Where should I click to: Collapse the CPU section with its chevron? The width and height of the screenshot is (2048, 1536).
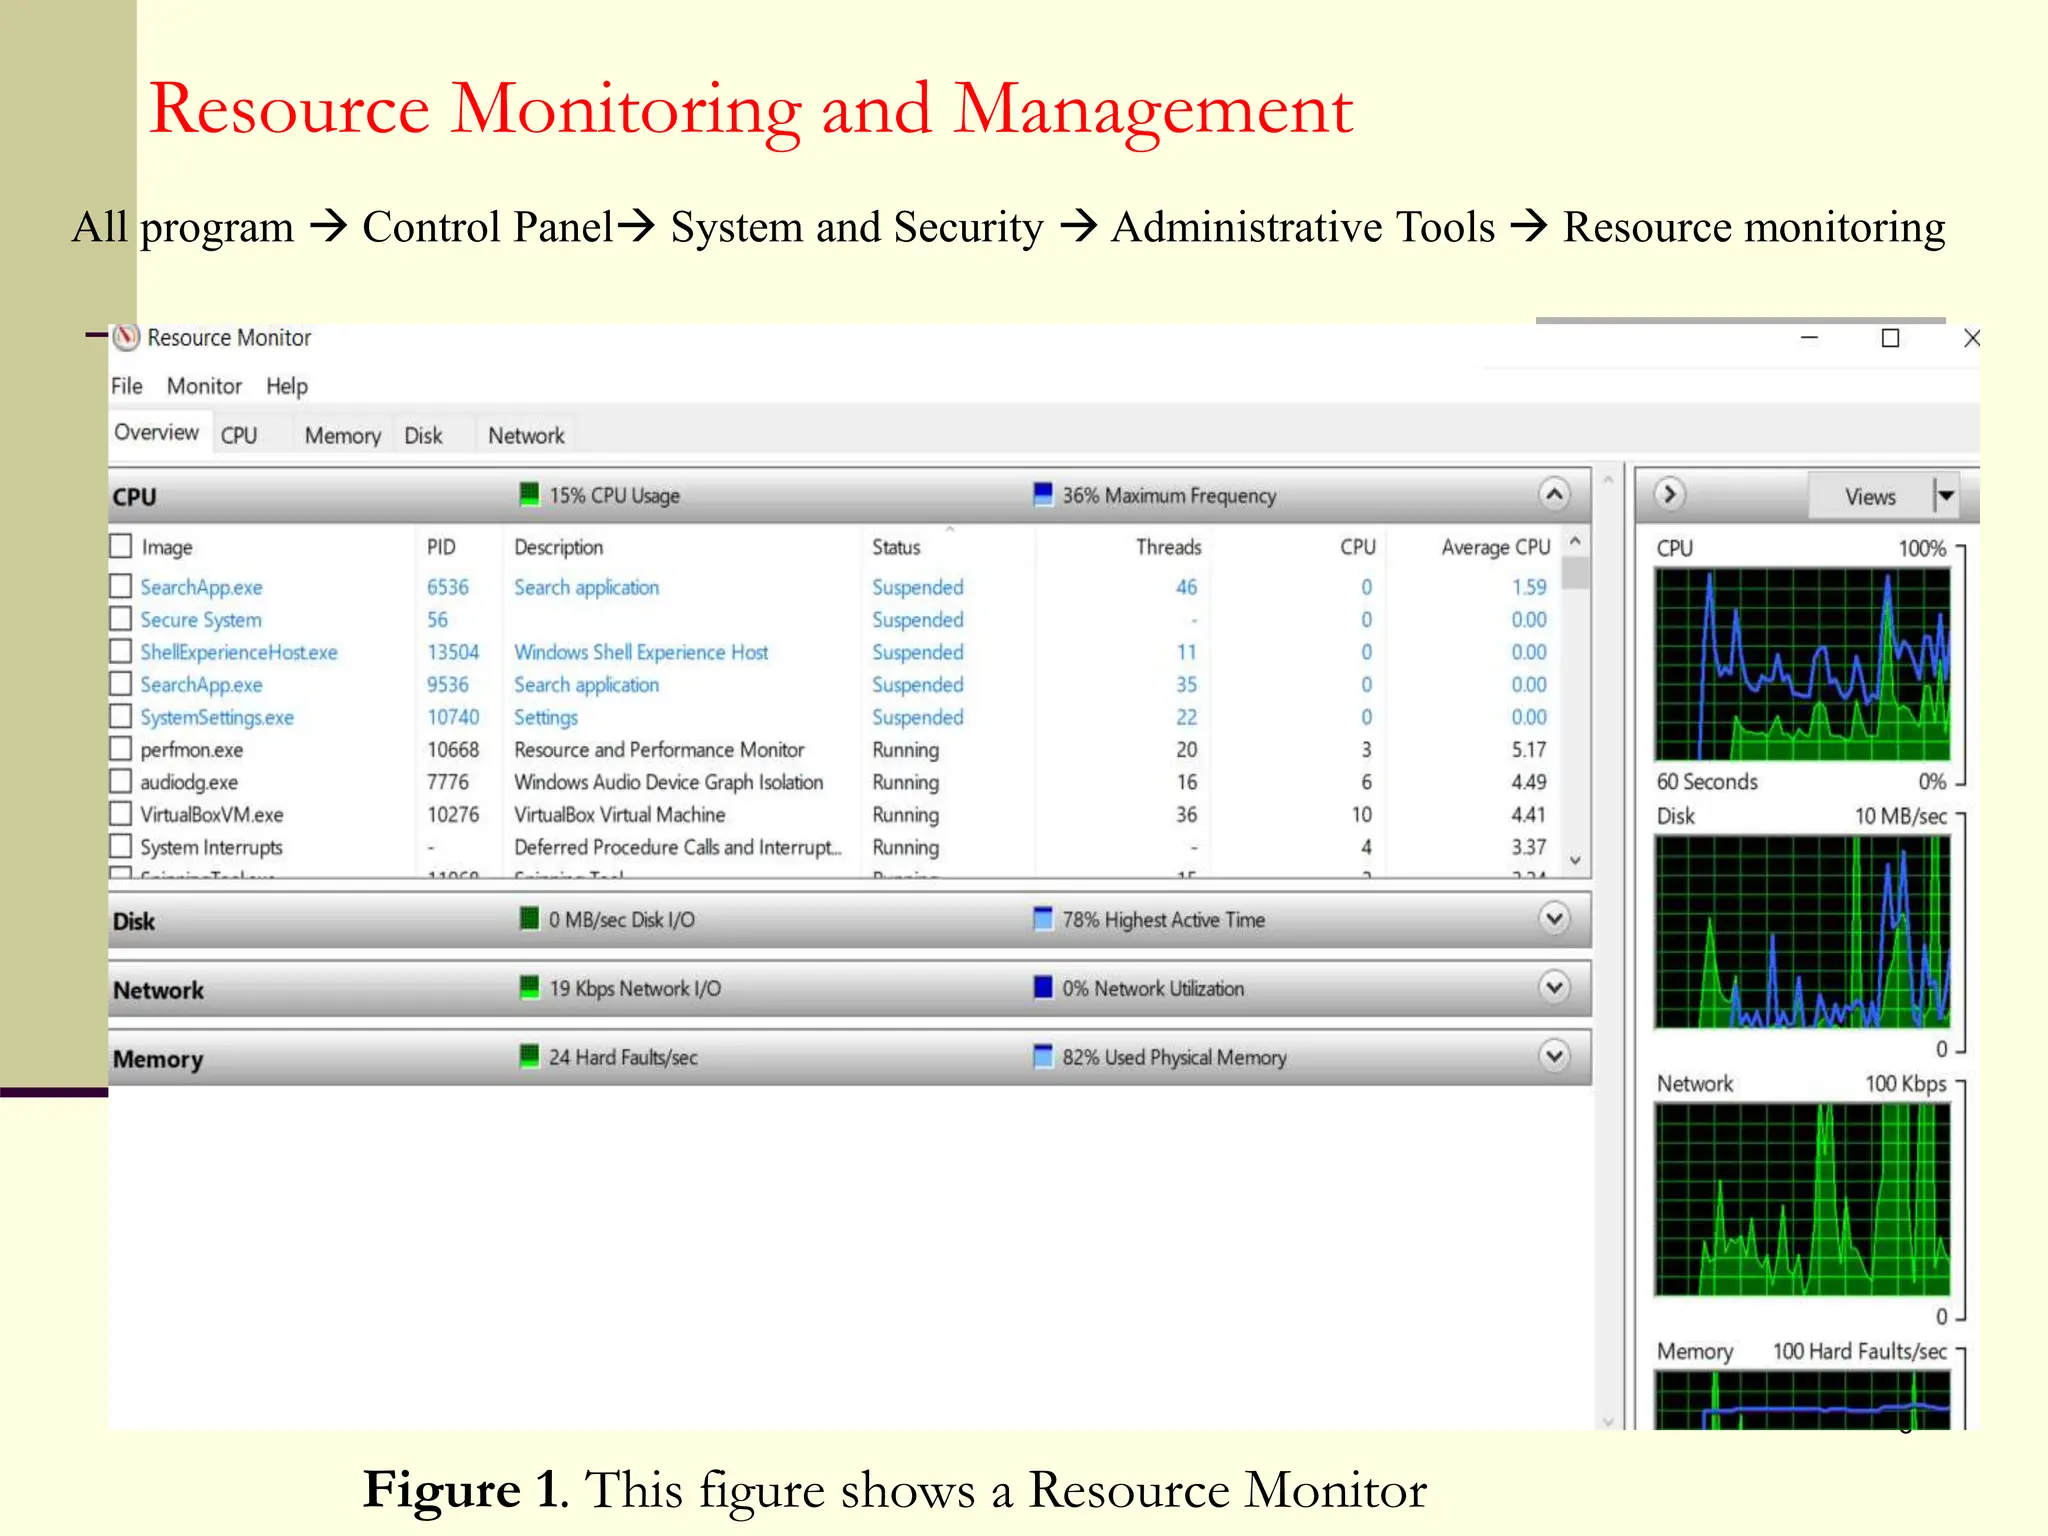pos(1554,494)
